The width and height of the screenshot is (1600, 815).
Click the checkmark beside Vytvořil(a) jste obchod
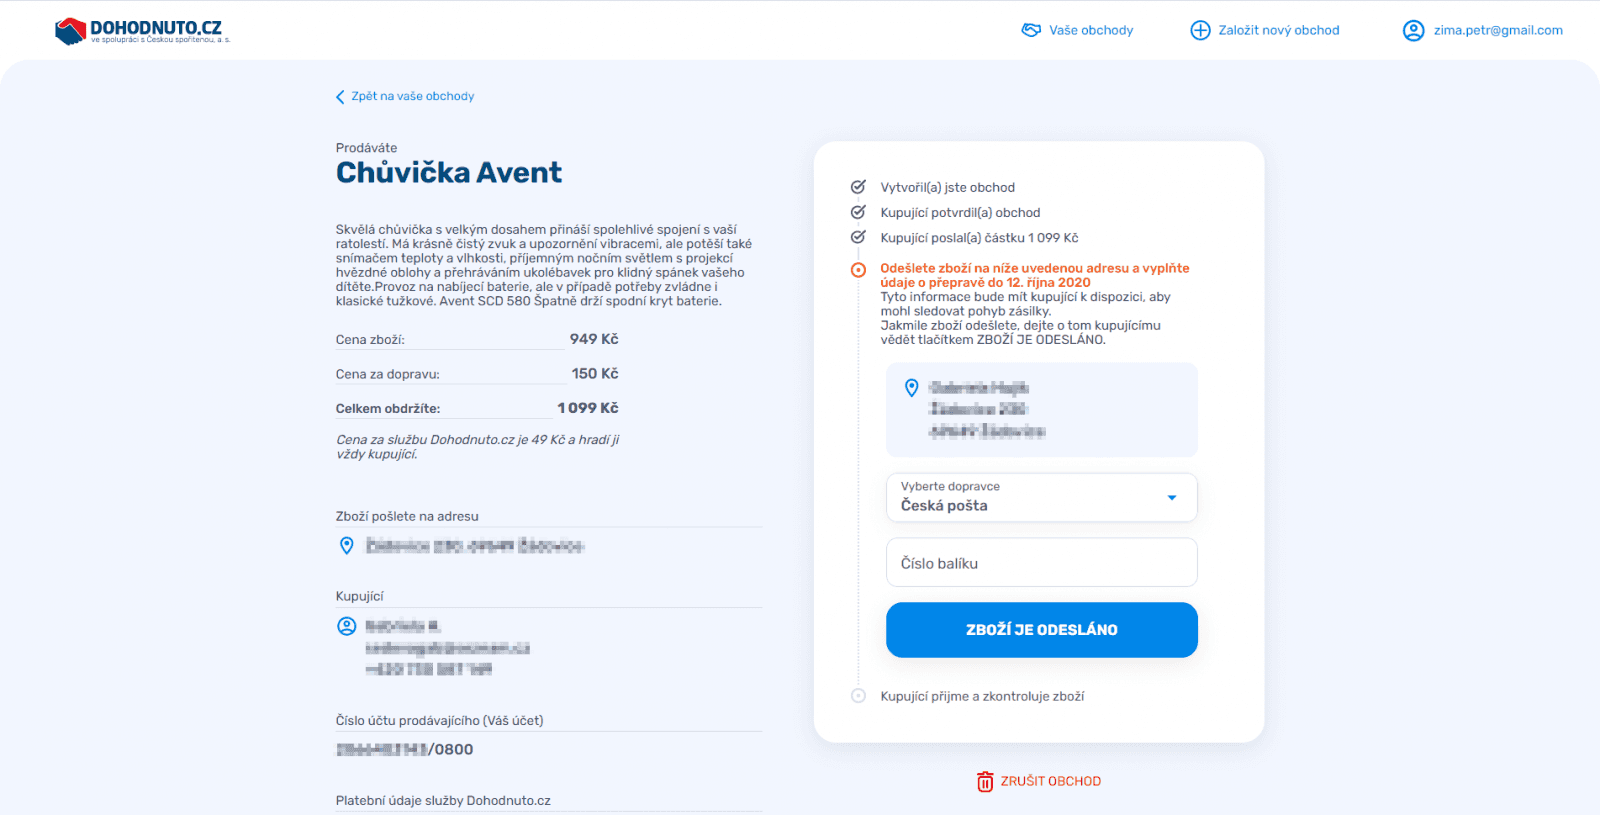coord(858,187)
